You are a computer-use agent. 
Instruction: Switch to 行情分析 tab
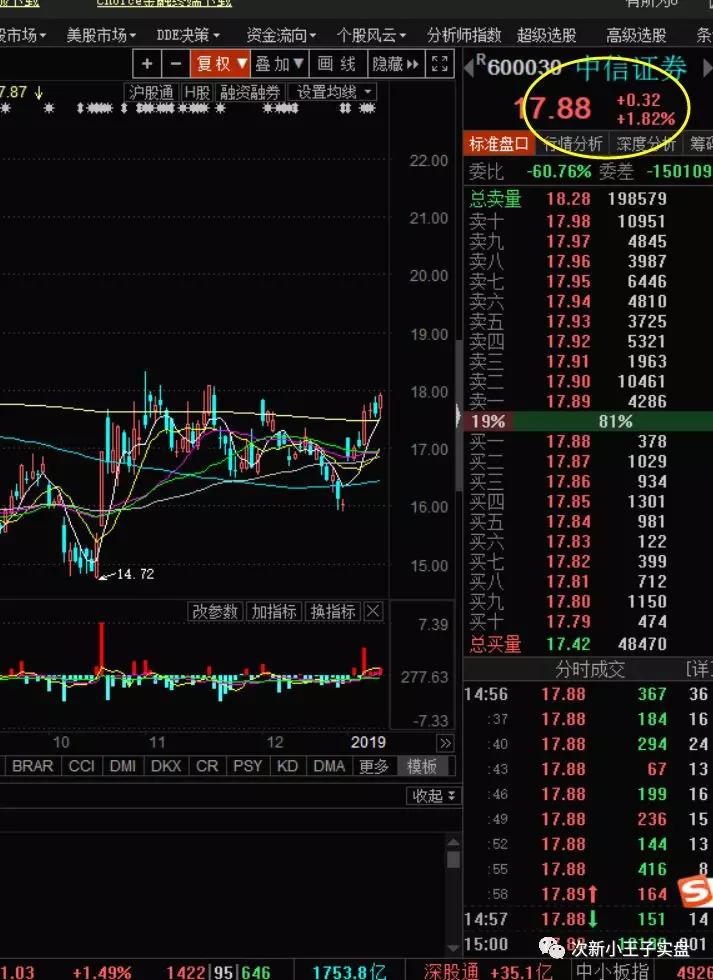pyautogui.click(x=573, y=144)
